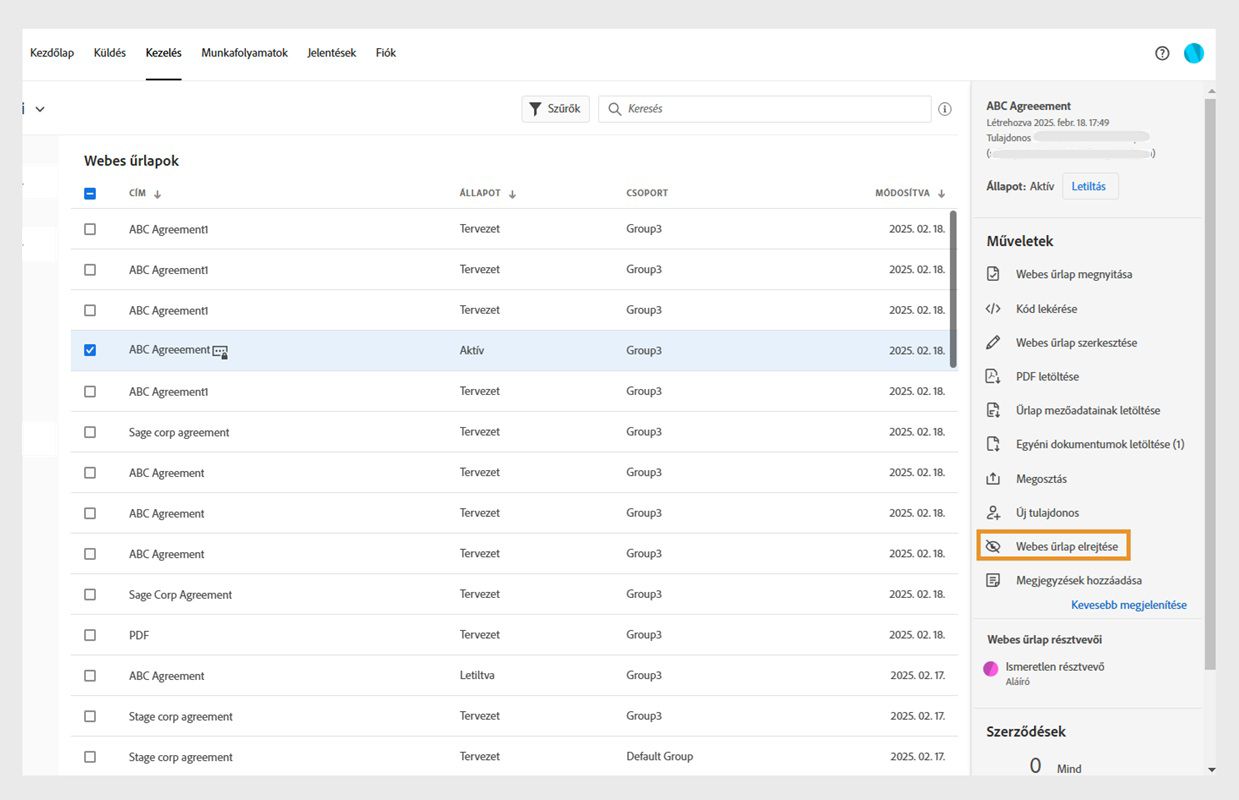Switch to the Jelentések tab
Viewport: 1239px width, 800px height.
tap(332, 53)
